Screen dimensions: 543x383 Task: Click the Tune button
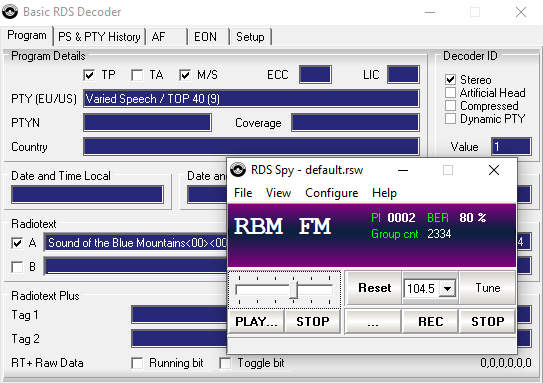coord(487,288)
